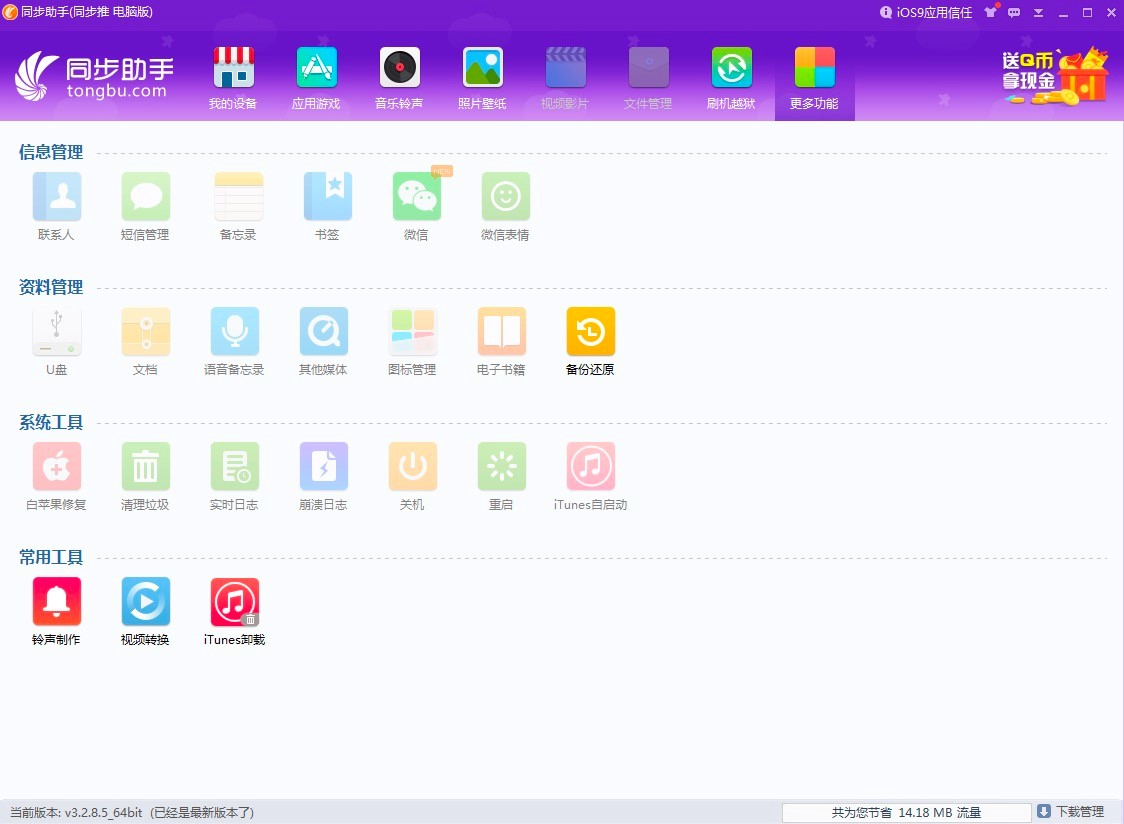Launch the 铃声制作 ringtone maker
The width and height of the screenshot is (1124, 824).
[x=56, y=602]
